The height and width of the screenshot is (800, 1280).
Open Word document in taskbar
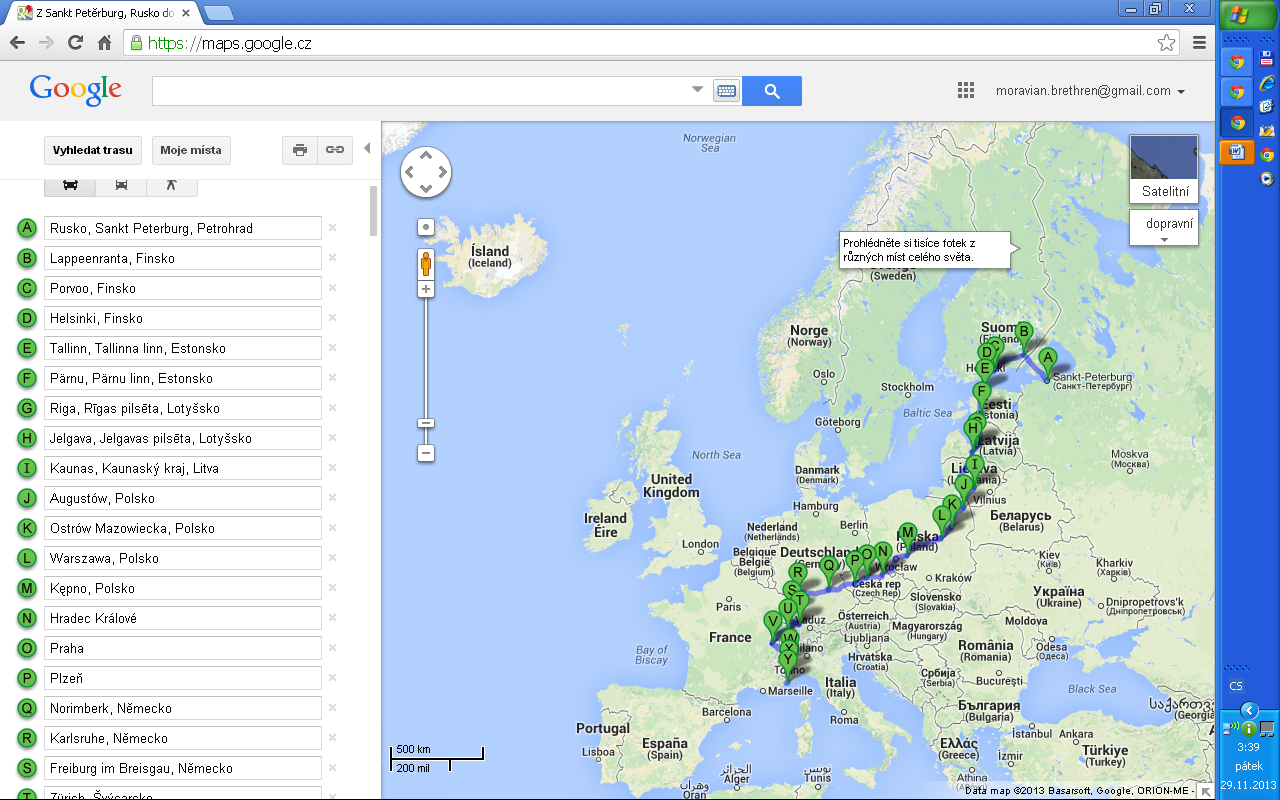(x=1237, y=152)
